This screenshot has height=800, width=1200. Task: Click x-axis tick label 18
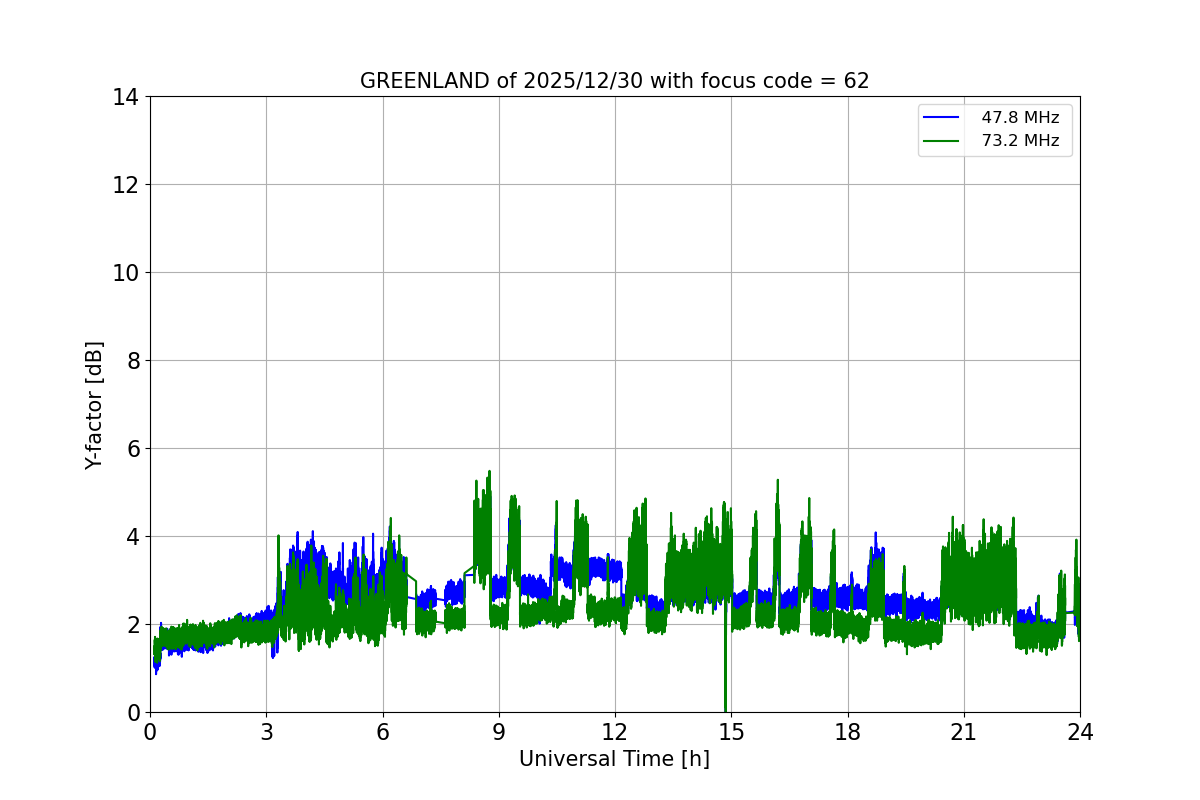[x=848, y=732]
